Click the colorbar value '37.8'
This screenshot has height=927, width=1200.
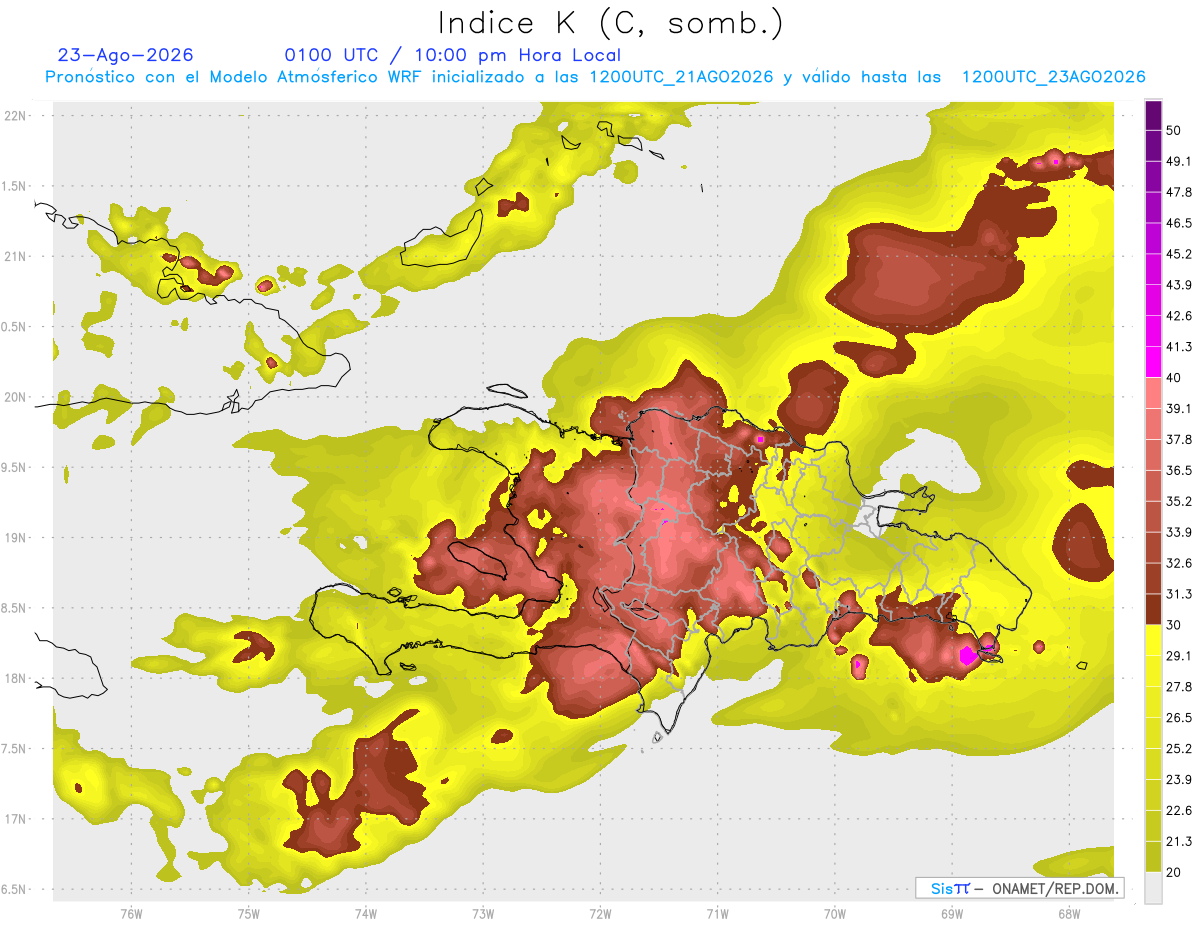1179,439
